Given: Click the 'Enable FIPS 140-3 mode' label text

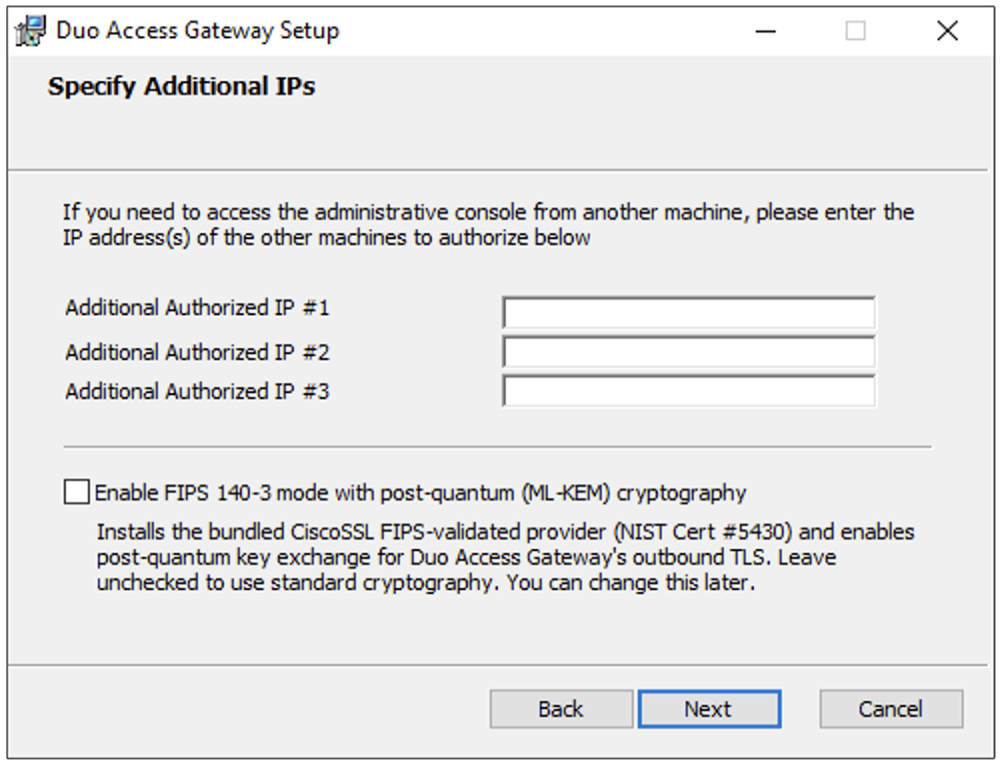Looking at the screenshot, I should click(420, 493).
